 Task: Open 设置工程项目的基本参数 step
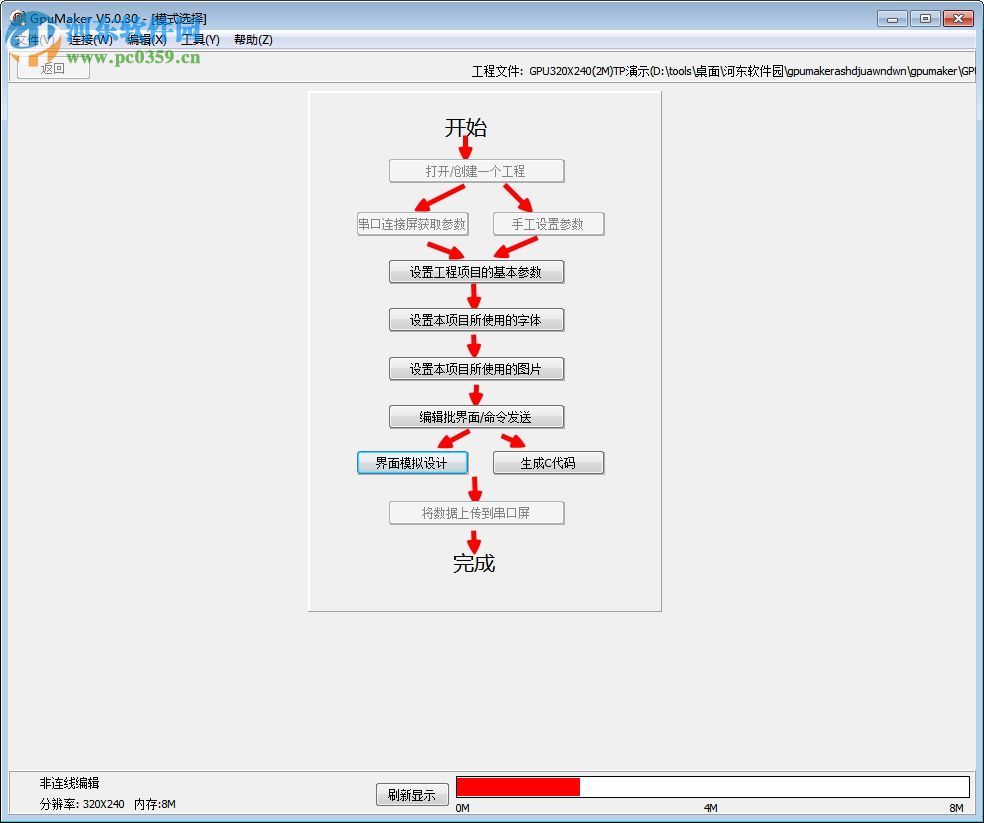coord(476,271)
